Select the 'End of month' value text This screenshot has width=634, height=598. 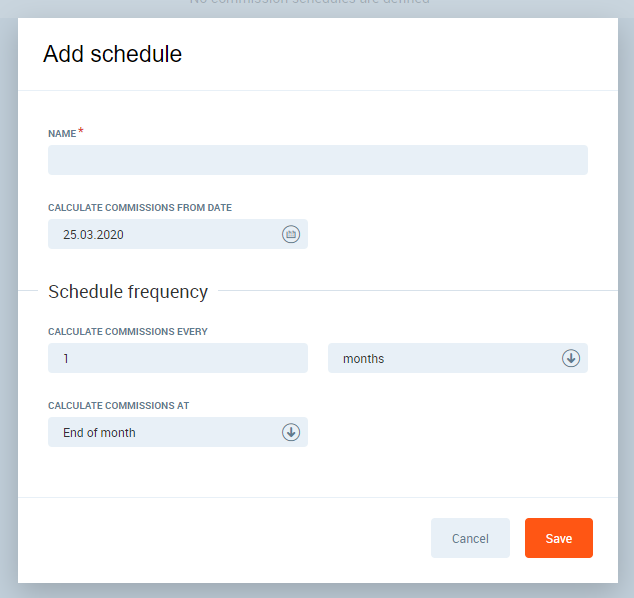pyautogui.click(x=99, y=433)
